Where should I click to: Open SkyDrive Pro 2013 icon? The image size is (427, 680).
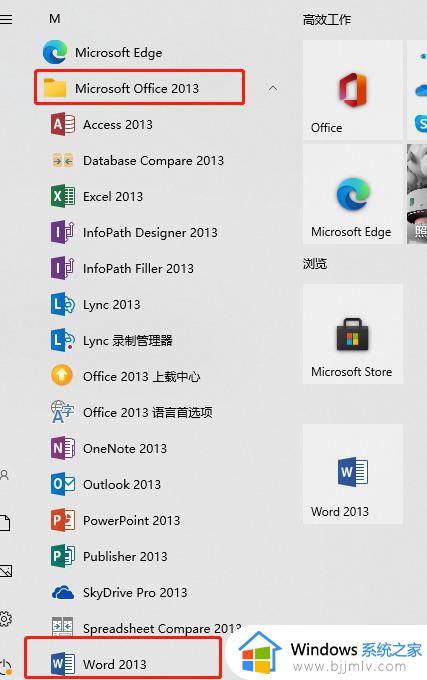tap(63, 592)
